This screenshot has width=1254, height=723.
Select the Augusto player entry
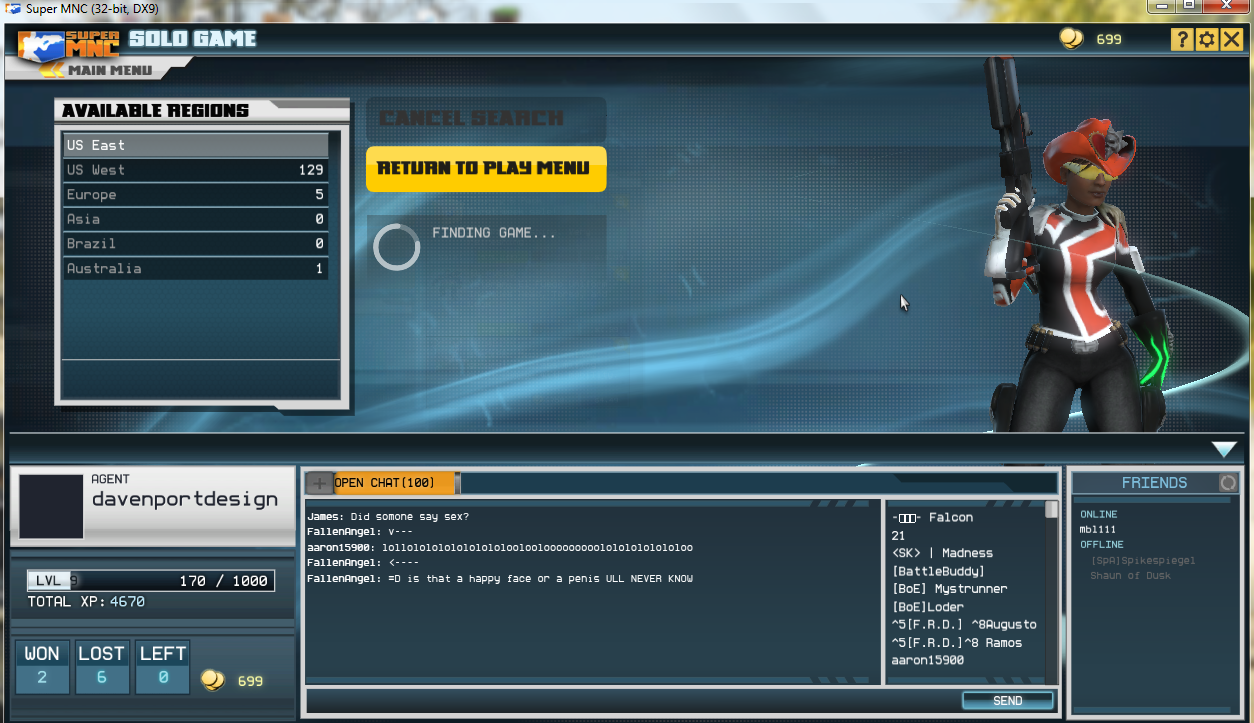(x=964, y=625)
